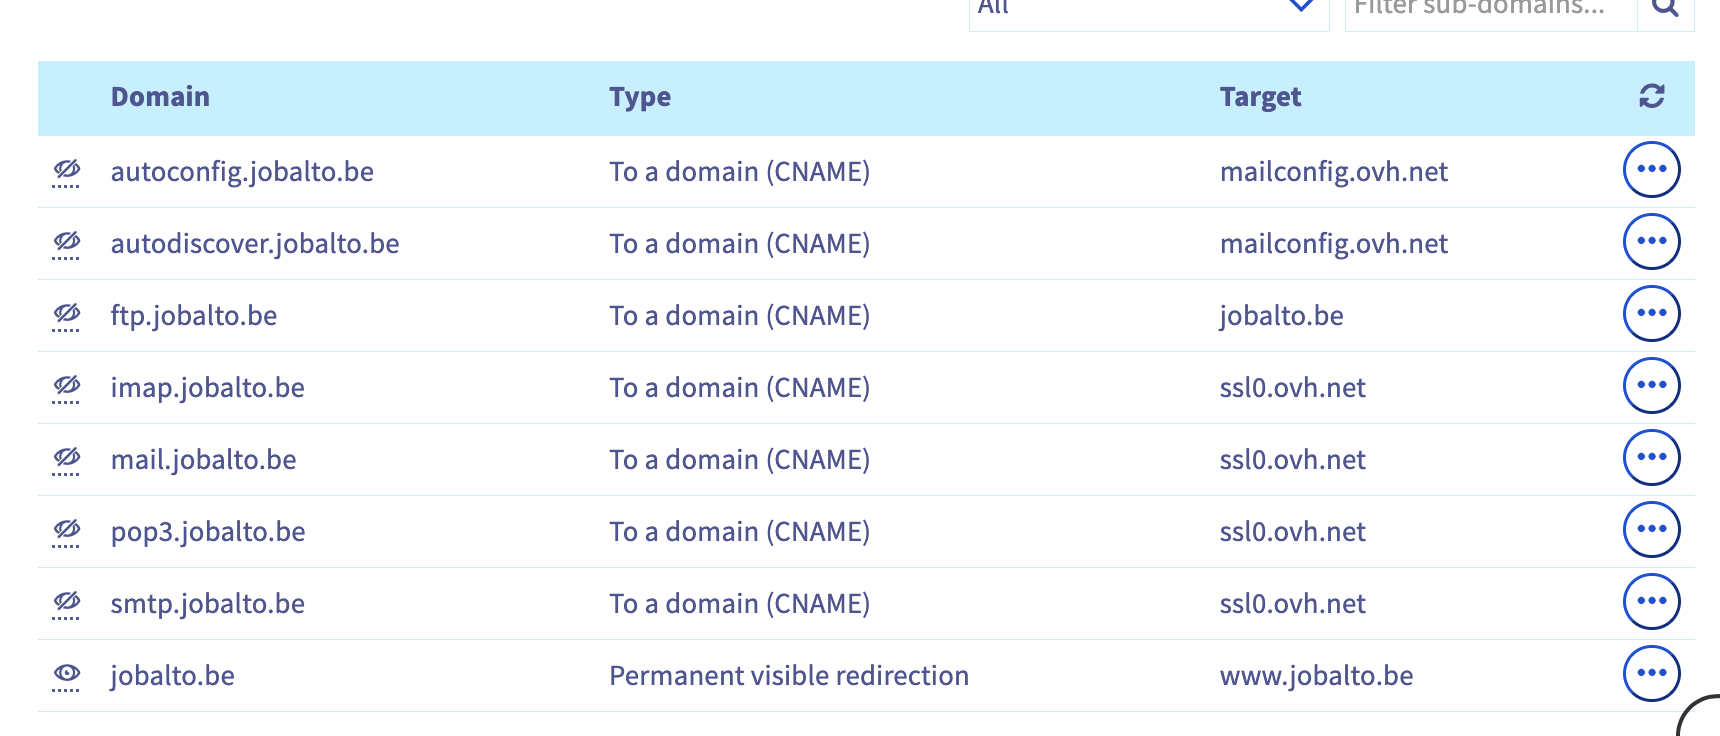
Task: Open actions menu for pop3.jobalto.be
Action: [1651, 530]
